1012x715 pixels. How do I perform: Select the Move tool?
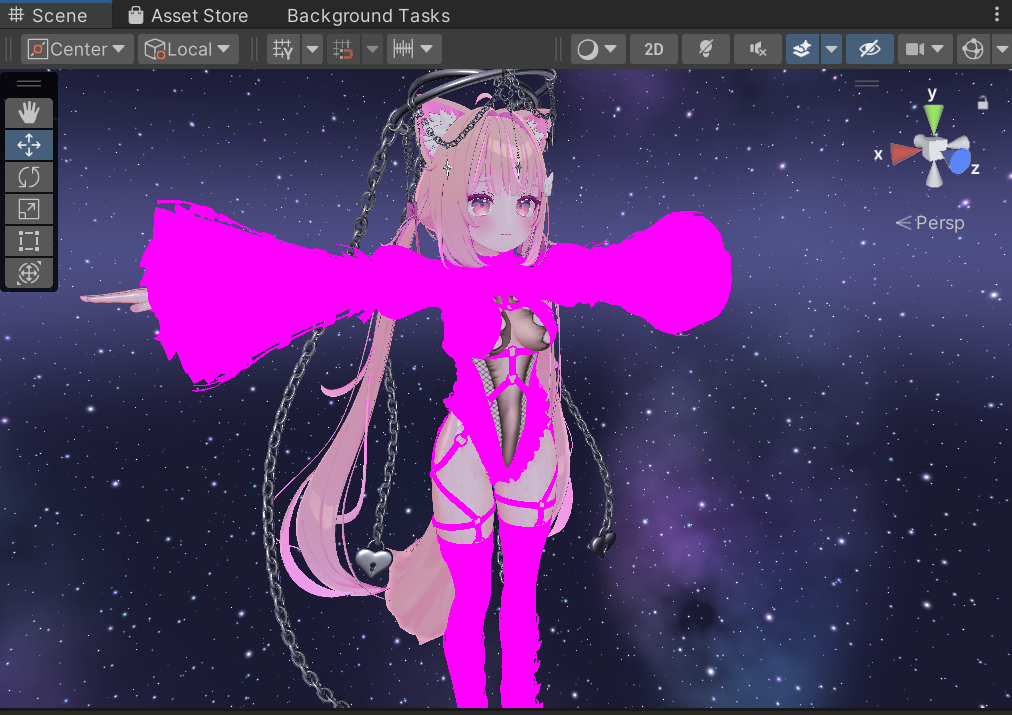coord(29,145)
